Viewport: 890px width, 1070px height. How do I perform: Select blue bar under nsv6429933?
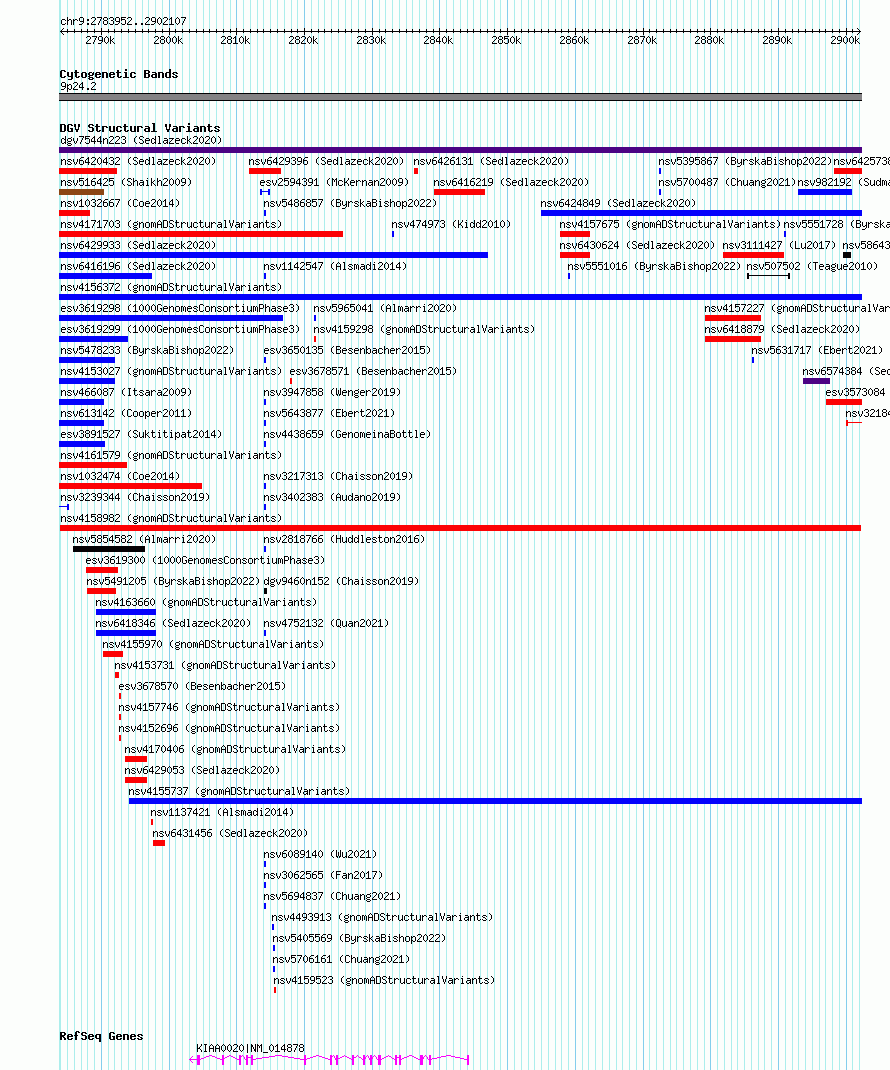[x=274, y=255]
